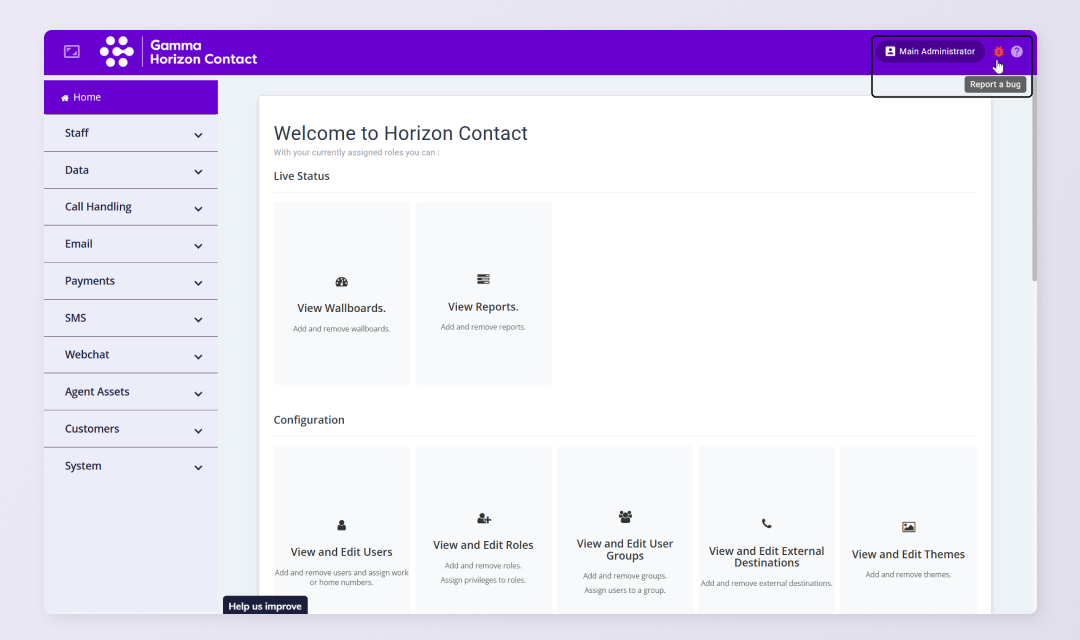Image resolution: width=1080 pixels, height=640 pixels.
Task: Click the View Wallboards dashboard icon
Action: [341, 282]
